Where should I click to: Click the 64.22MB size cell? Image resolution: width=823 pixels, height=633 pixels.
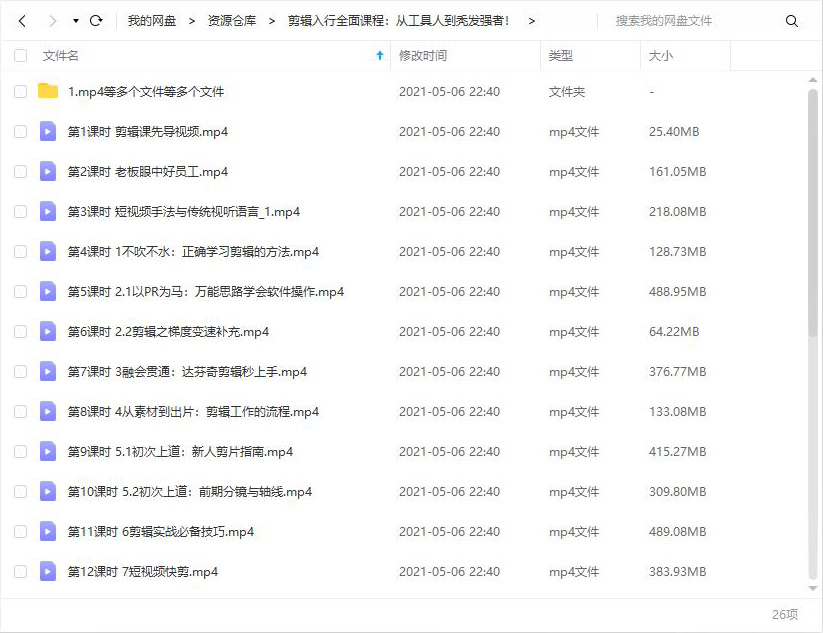point(674,332)
